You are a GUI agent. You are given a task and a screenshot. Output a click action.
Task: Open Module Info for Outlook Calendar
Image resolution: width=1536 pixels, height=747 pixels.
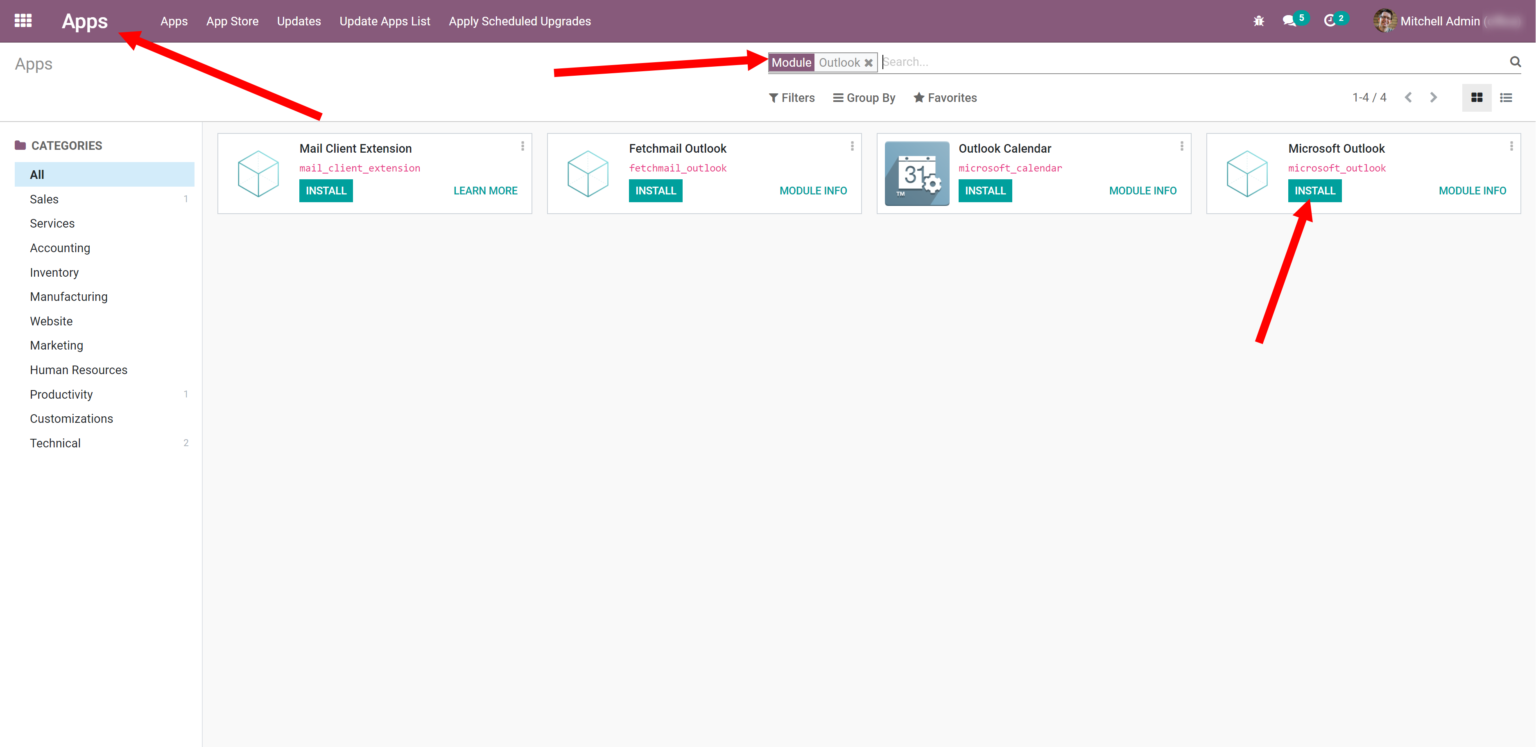point(1143,190)
